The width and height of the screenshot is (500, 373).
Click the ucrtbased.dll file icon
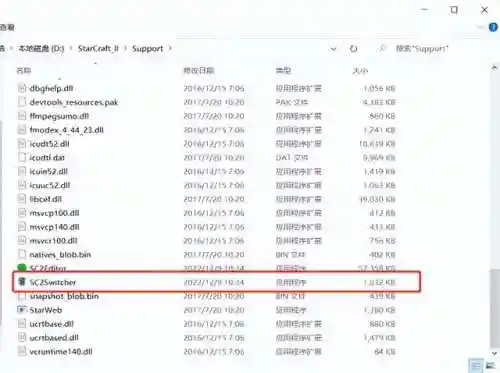click(22, 337)
